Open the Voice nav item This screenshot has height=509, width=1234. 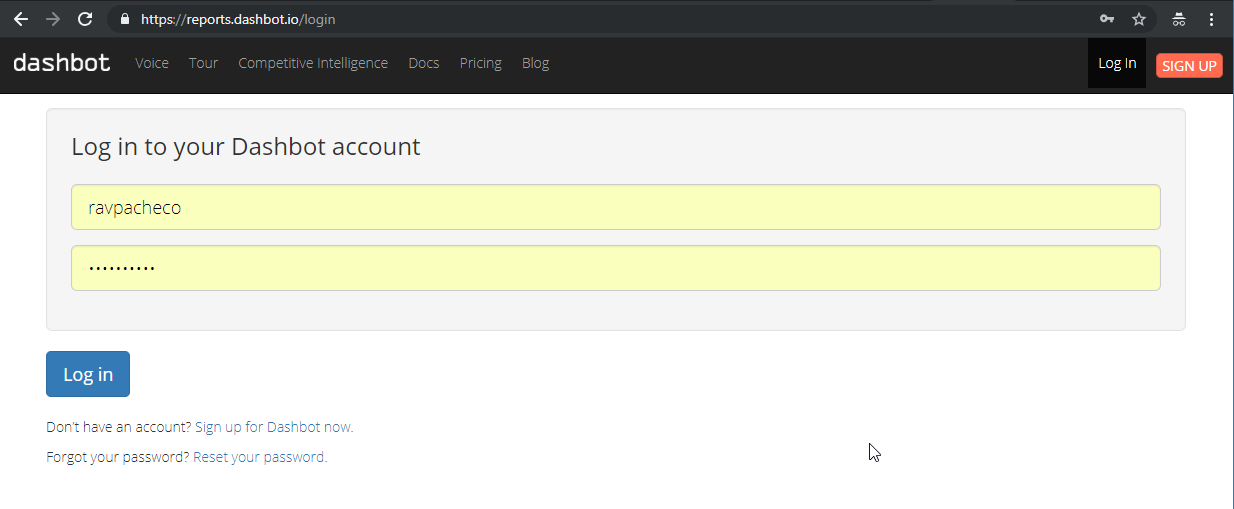point(152,63)
